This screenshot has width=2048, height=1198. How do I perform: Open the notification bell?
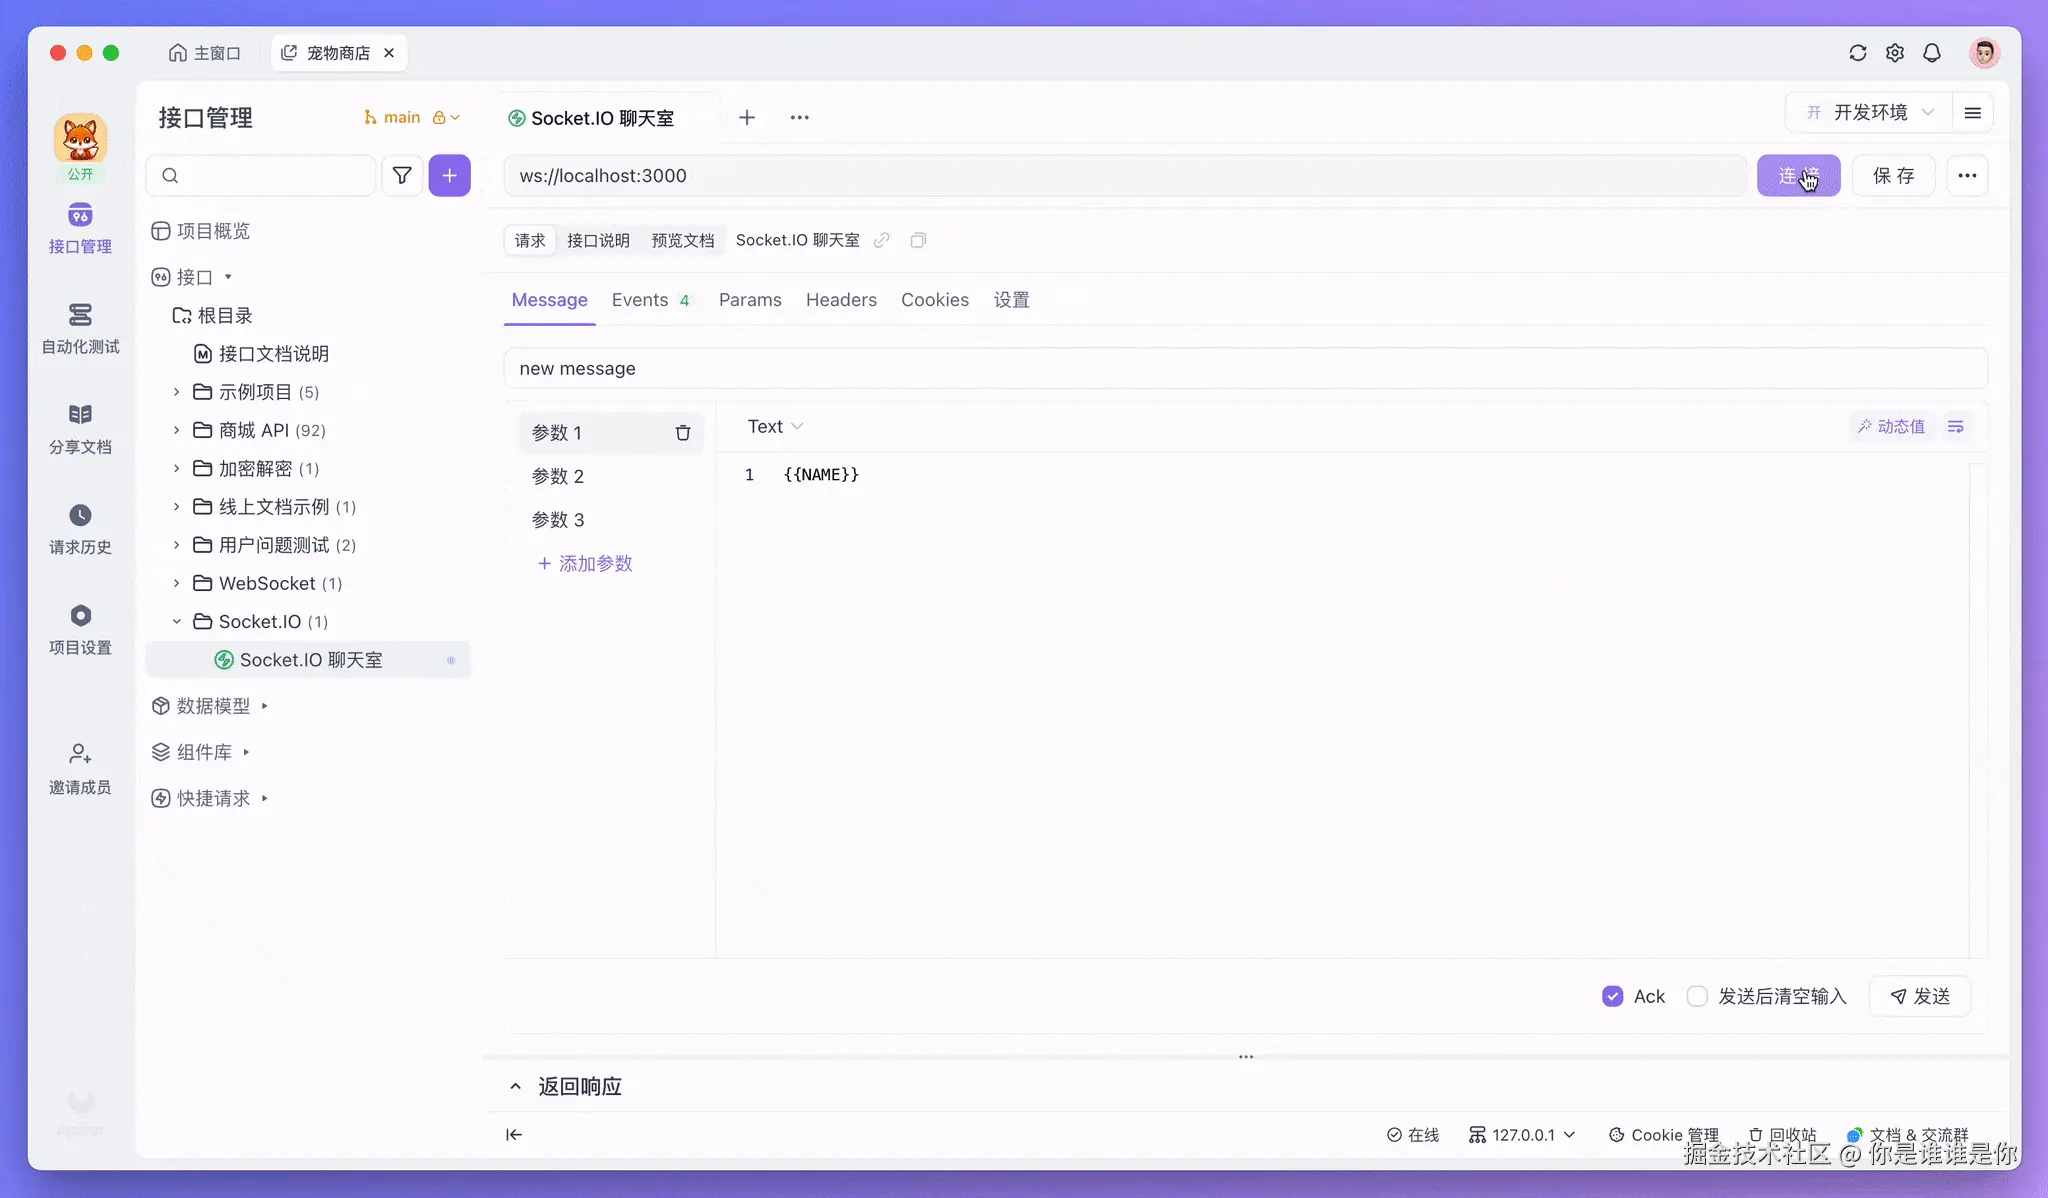click(1932, 53)
